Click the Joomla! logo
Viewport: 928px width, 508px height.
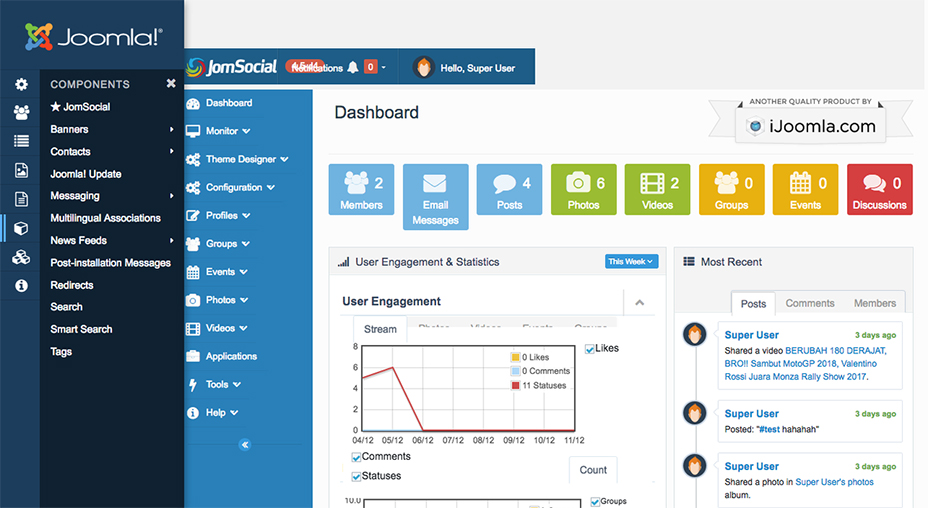[x=93, y=37]
